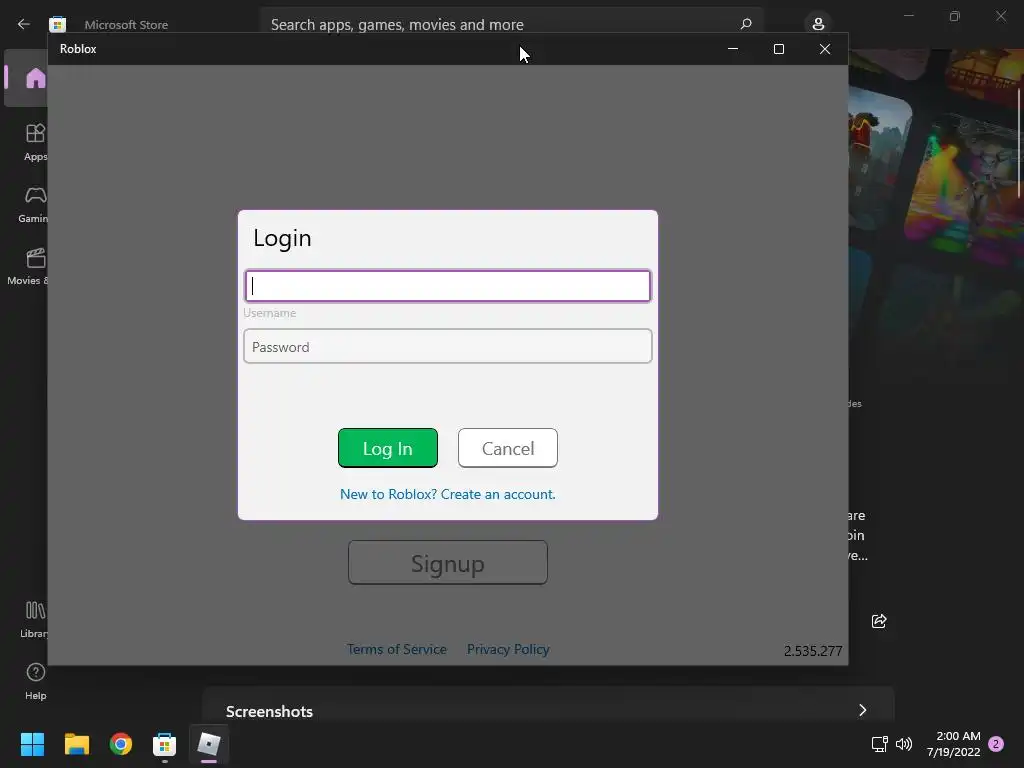Screen dimensions: 1024x768
Task: Click the share icon on the Store page
Action: tap(879, 620)
